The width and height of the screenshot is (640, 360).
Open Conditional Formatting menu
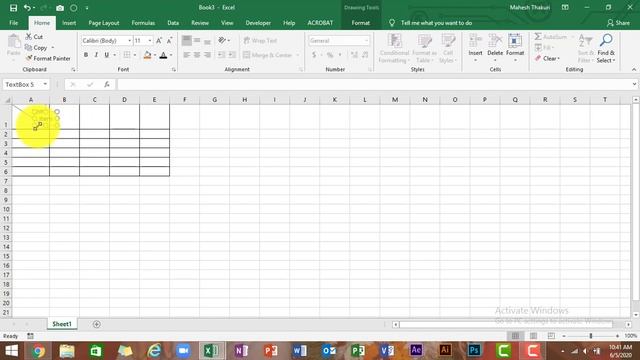(394, 49)
